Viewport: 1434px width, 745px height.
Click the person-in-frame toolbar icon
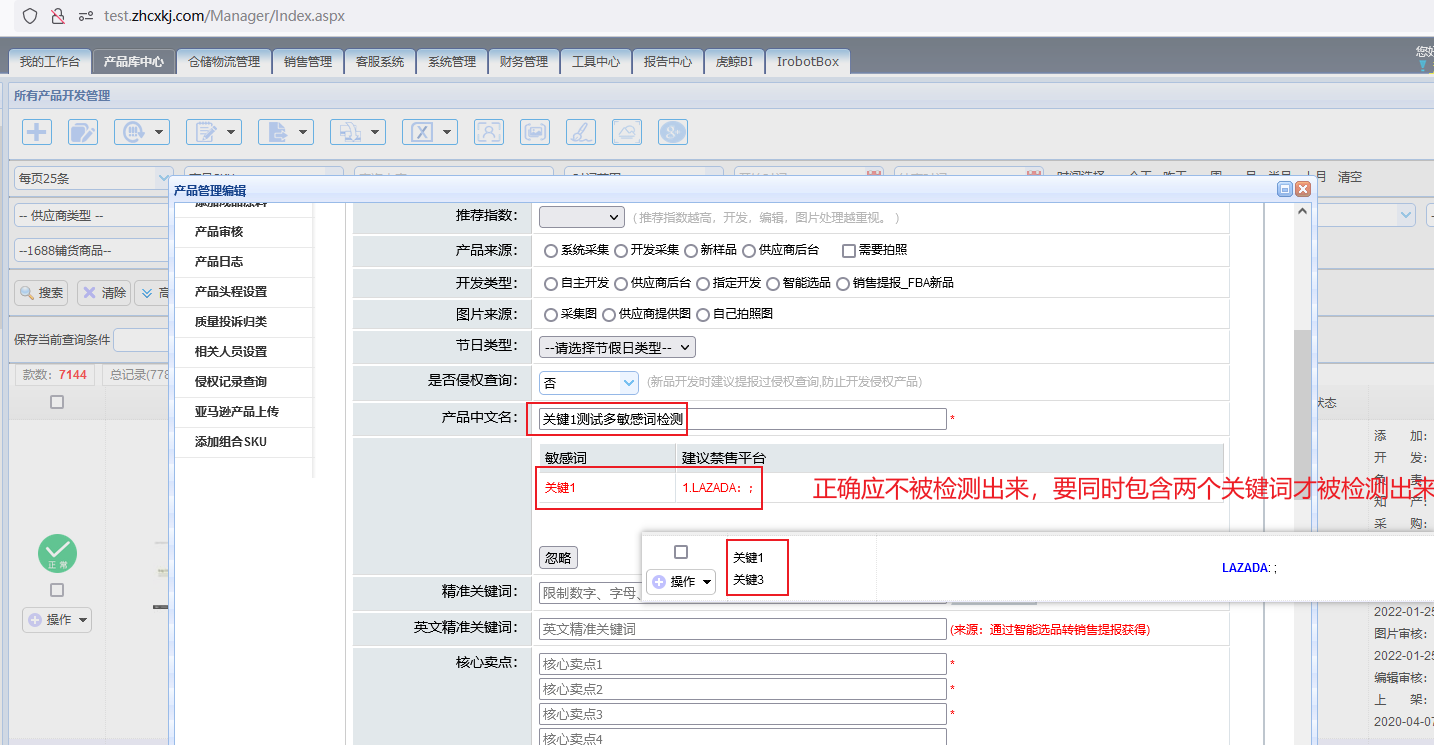(x=489, y=132)
